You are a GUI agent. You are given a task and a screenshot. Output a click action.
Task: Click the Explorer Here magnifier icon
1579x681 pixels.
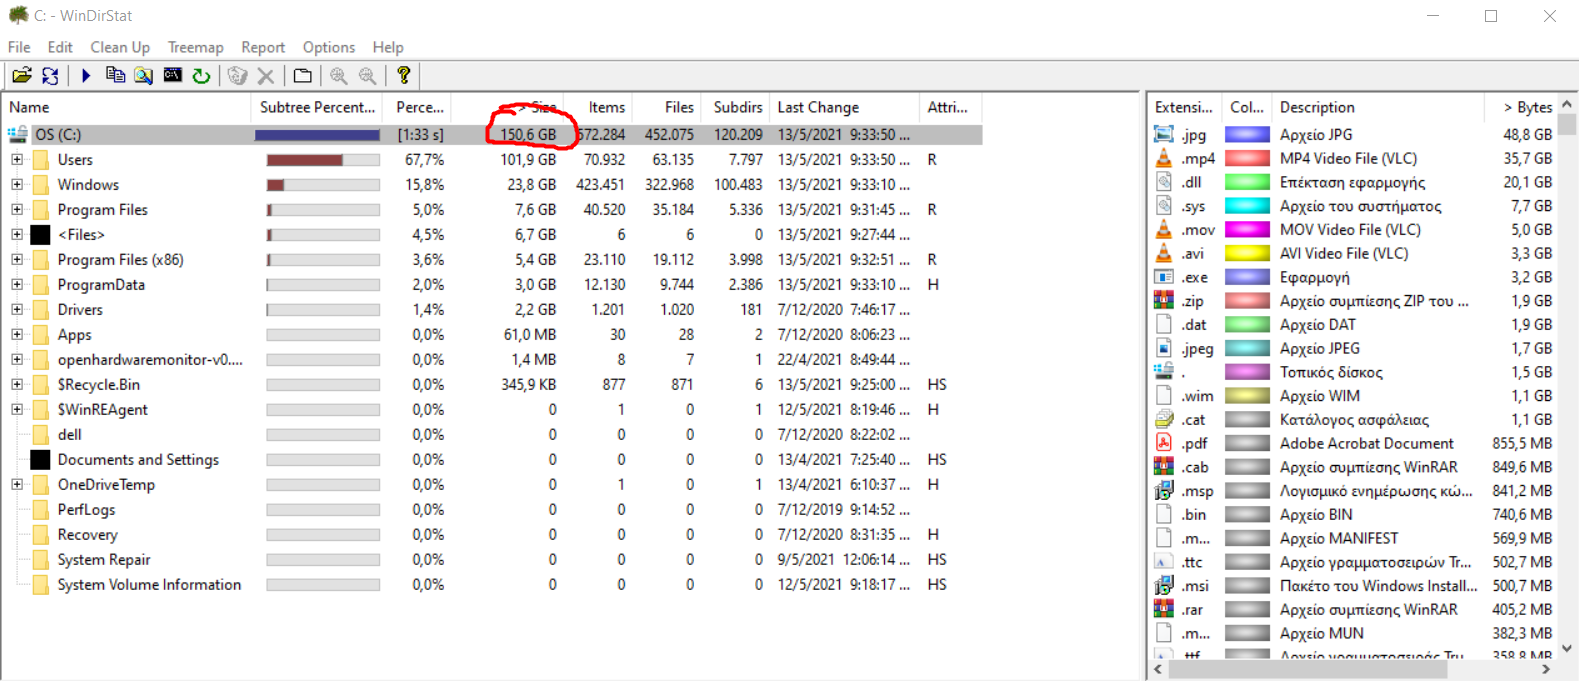click(144, 76)
